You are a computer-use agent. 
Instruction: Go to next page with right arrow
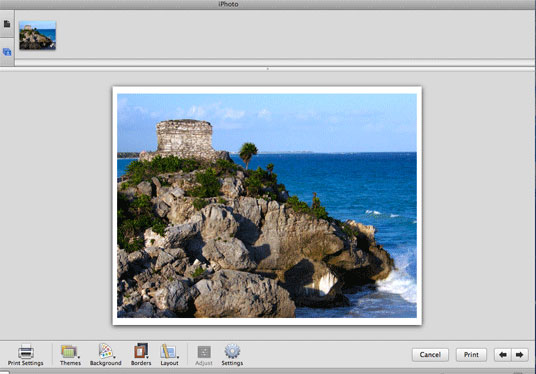[x=520, y=355]
